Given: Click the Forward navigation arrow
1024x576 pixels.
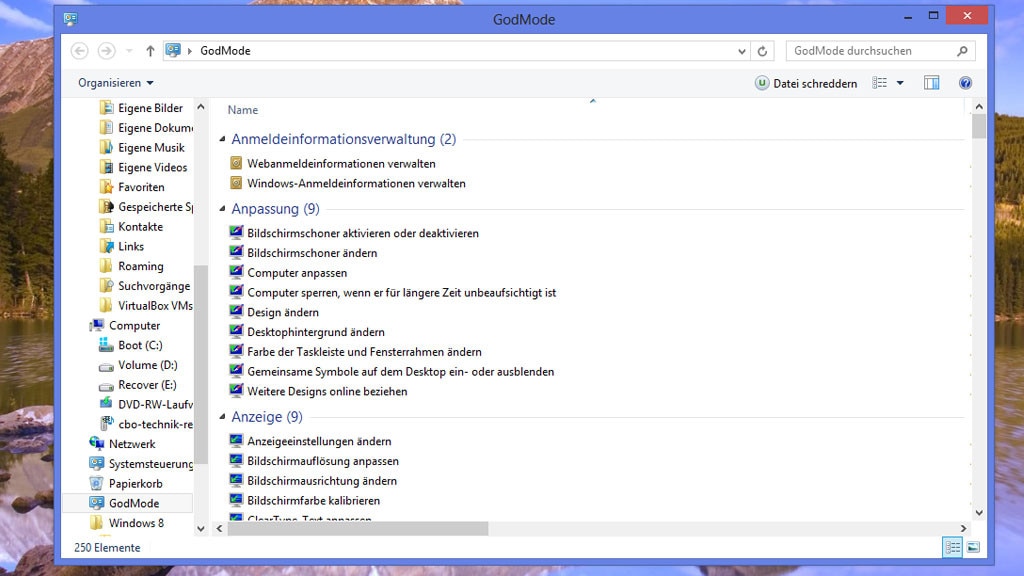Looking at the screenshot, I should click(x=106, y=50).
